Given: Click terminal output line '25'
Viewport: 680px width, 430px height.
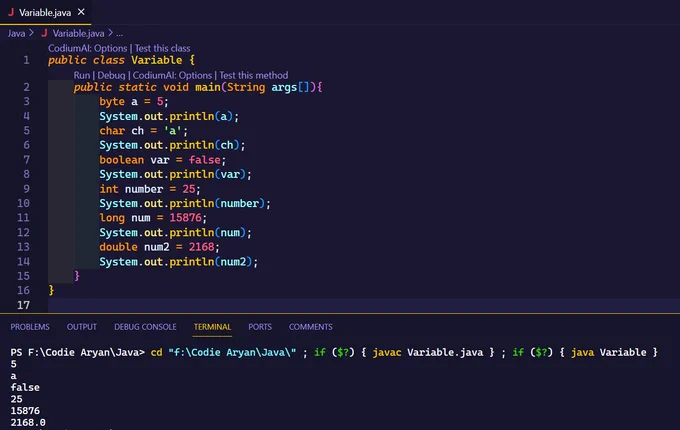Looking at the screenshot, I should coord(16,399).
